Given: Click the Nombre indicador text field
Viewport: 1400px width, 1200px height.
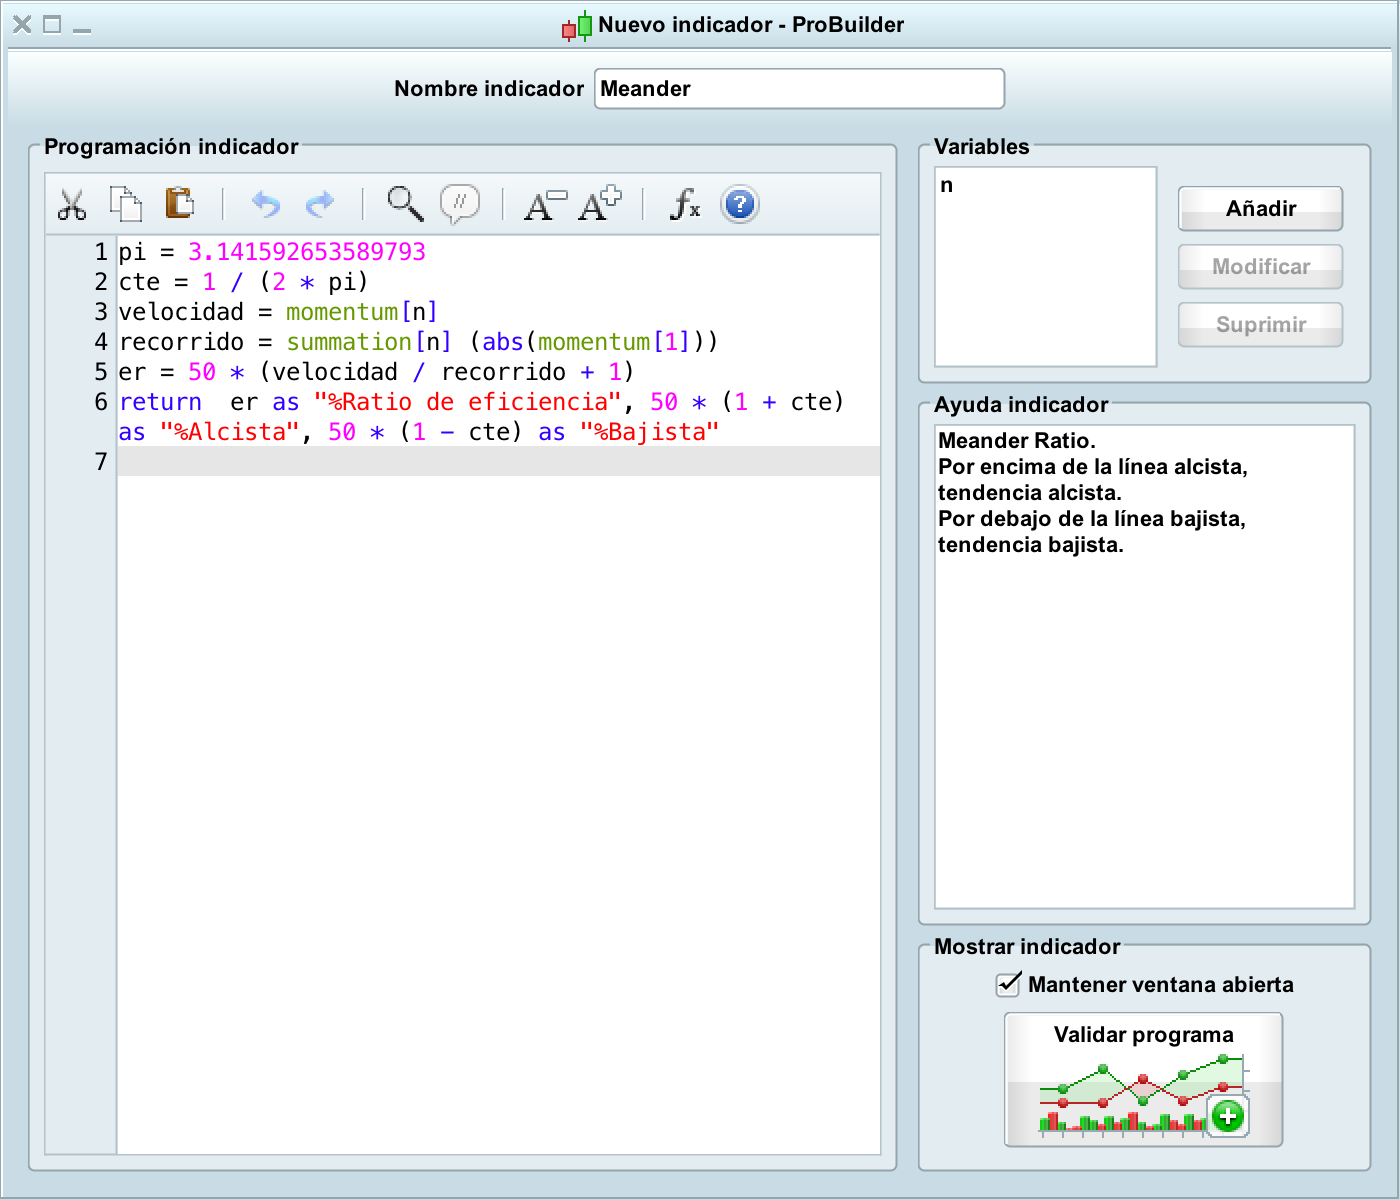Looking at the screenshot, I should coord(798,89).
